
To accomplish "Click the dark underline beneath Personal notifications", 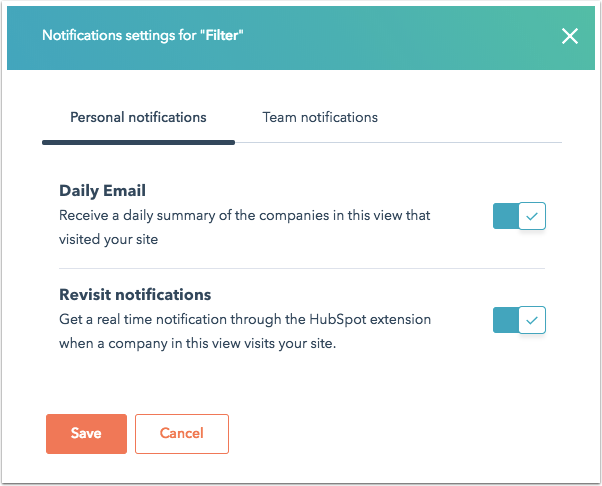I will click(139, 142).
